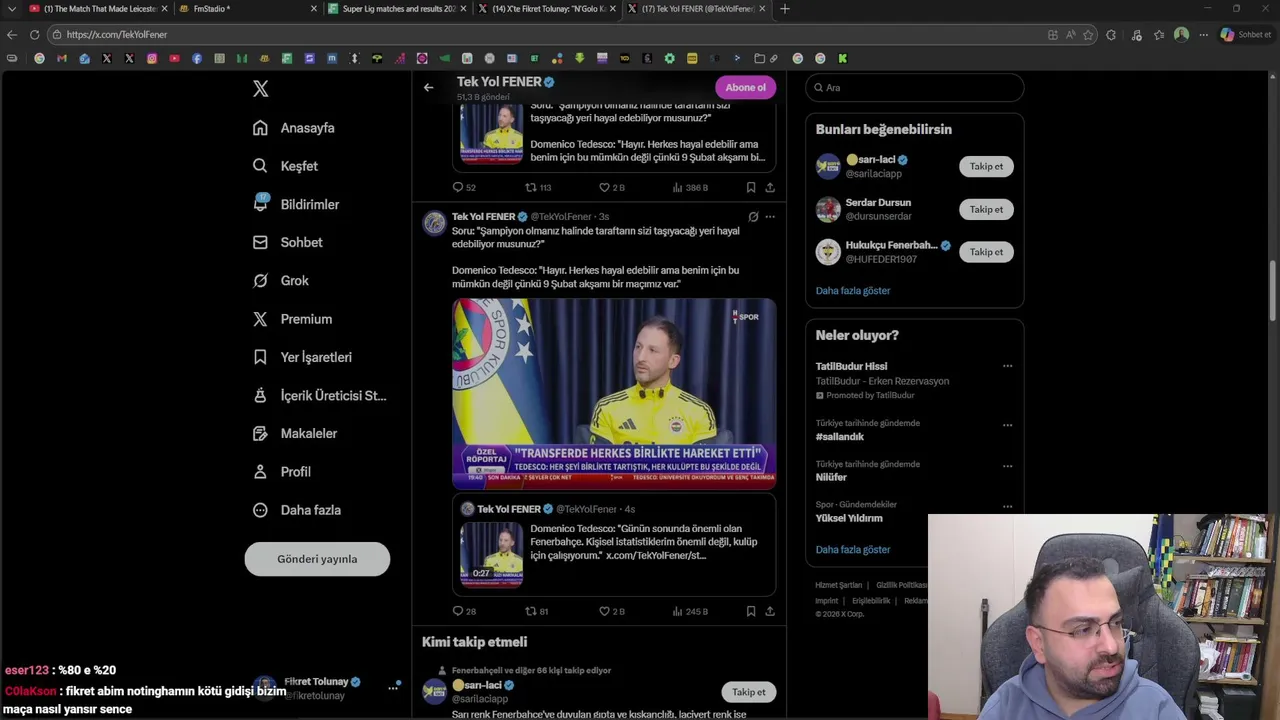This screenshot has width=1280, height=720.
Task: Go to Anasayfa in sidebar
Action: tap(294, 128)
